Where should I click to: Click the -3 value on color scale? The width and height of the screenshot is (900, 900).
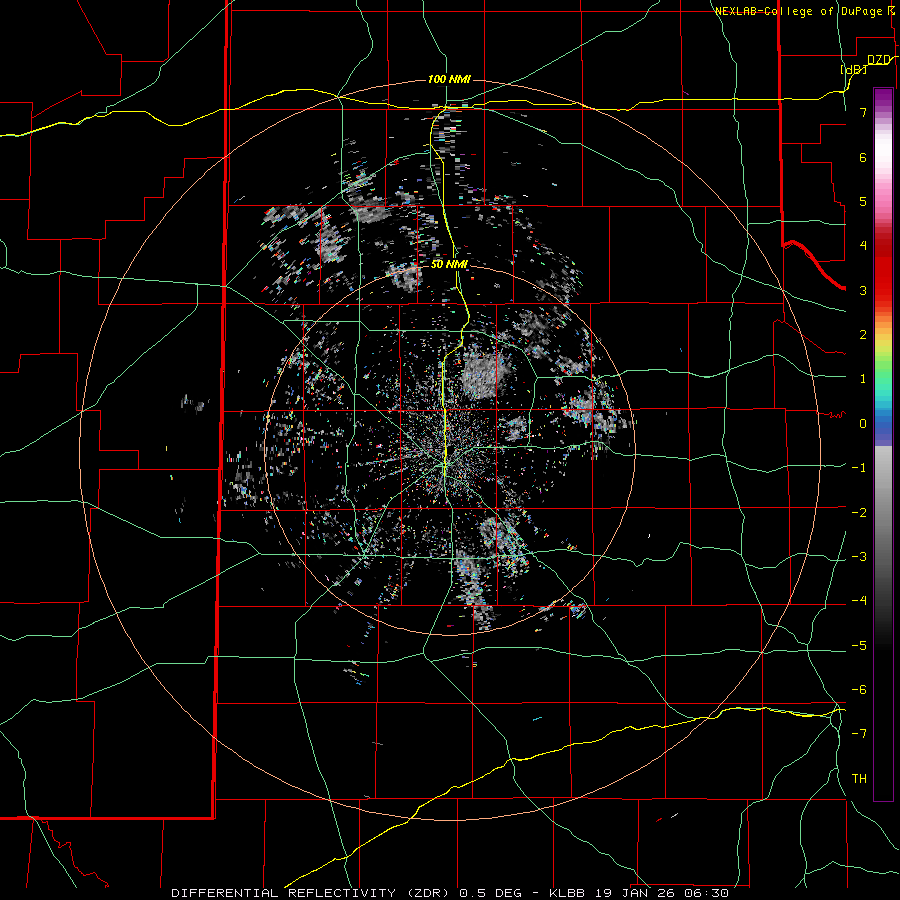pyautogui.click(x=859, y=557)
